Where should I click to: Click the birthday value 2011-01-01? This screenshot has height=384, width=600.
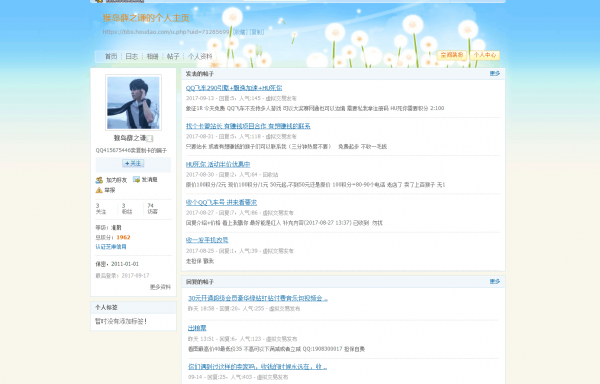[x=125, y=264]
